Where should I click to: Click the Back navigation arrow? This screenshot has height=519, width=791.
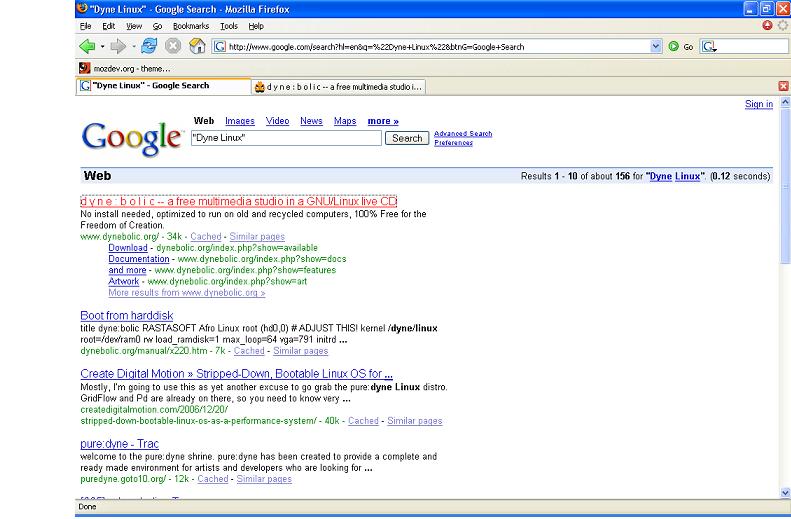point(87,46)
